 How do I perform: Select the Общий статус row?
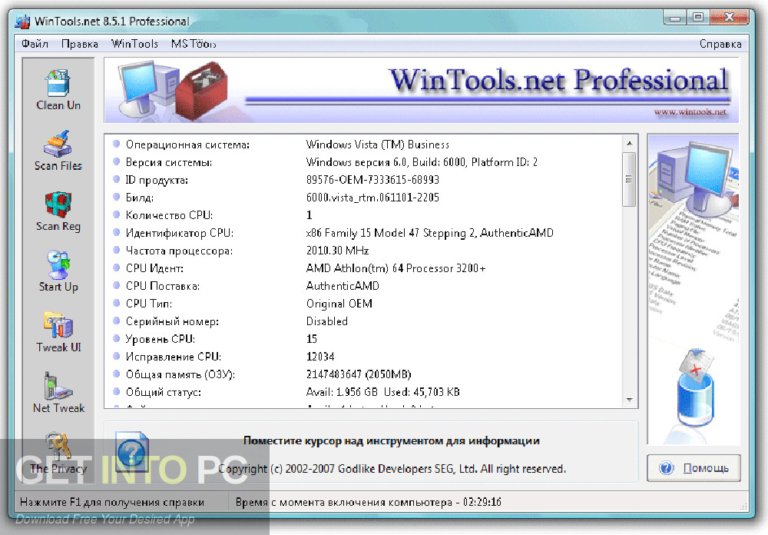(363, 392)
